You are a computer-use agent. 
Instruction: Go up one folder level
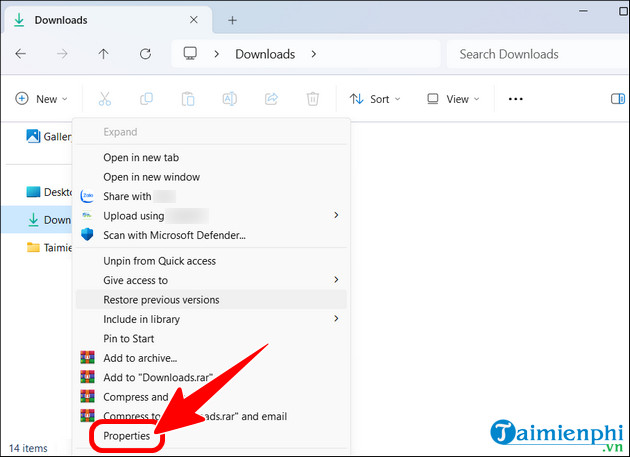point(104,54)
